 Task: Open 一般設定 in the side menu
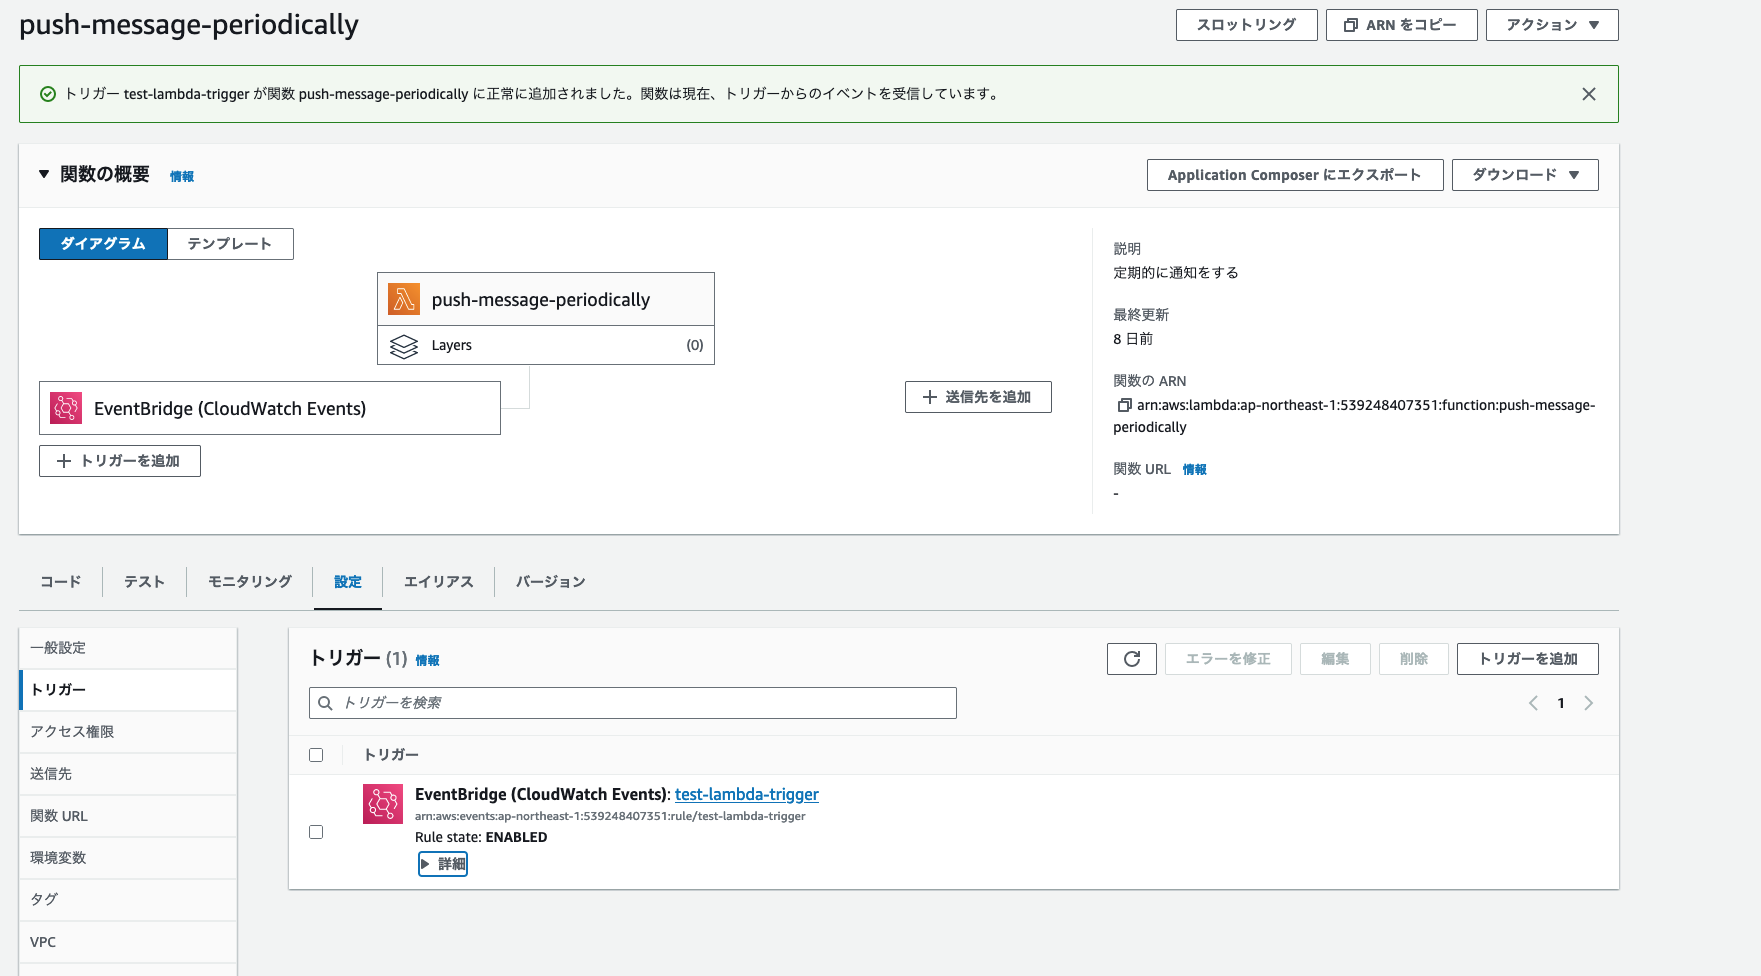tap(128, 648)
